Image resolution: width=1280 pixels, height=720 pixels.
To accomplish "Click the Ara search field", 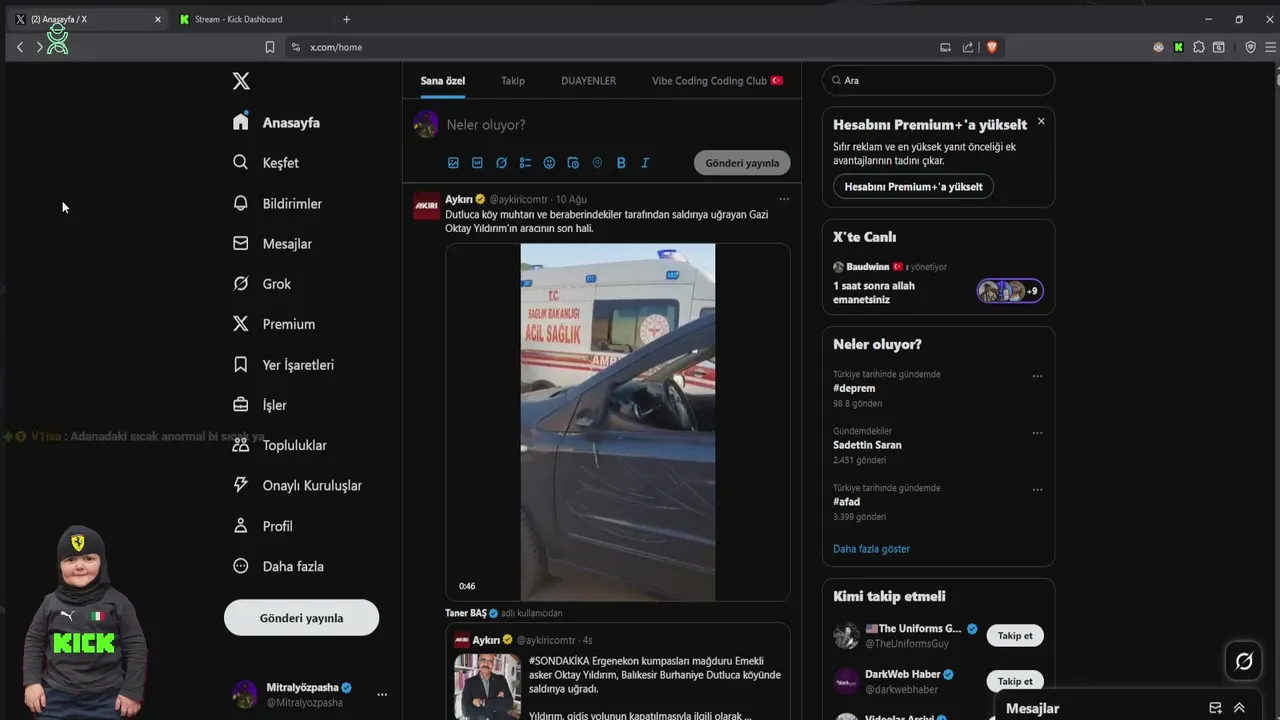I will pyautogui.click(x=938, y=80).
